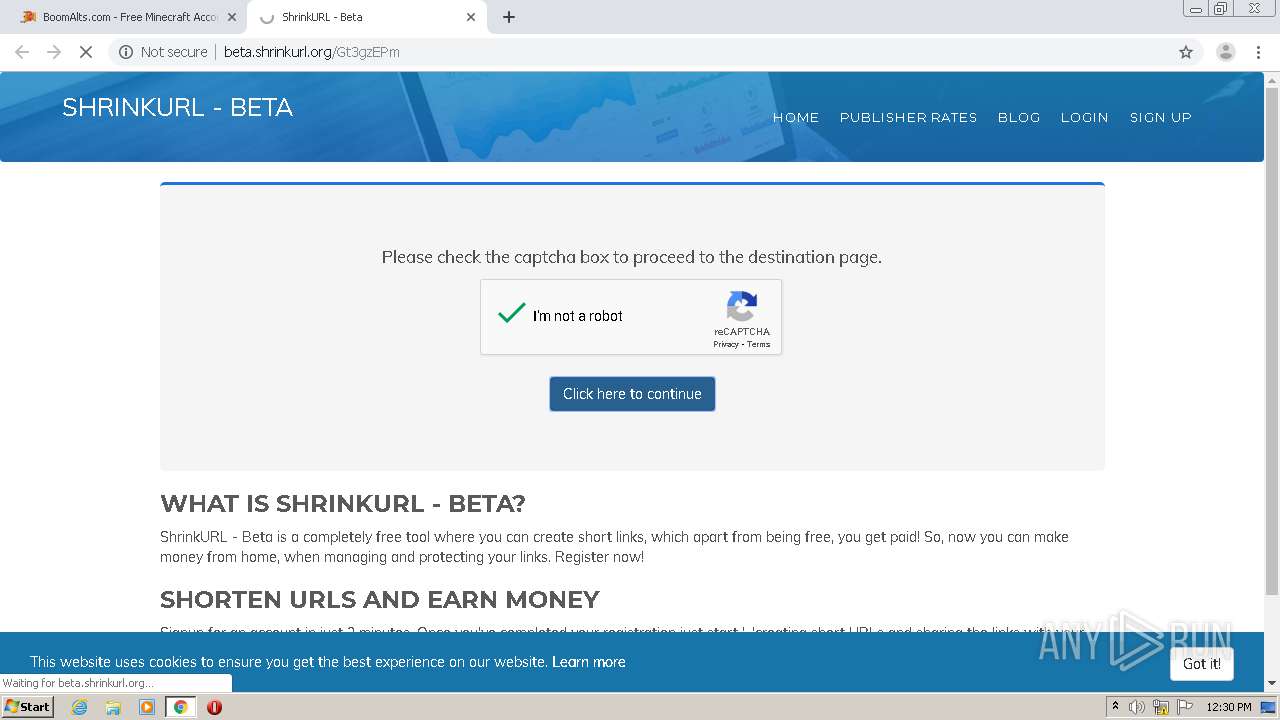Open the network tray icon

pos(1161,707)
